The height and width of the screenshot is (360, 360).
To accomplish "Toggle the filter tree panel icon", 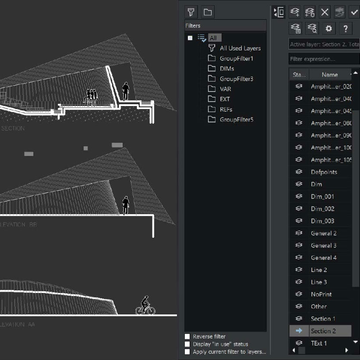I will pyautogui.click(x=278, y=12).
